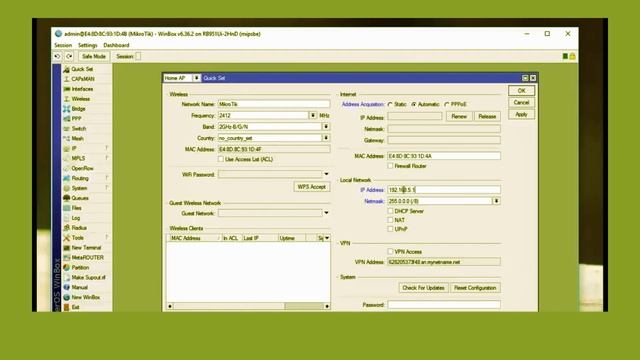
Task: Select Static address acquisition
Action: point(390,104)
